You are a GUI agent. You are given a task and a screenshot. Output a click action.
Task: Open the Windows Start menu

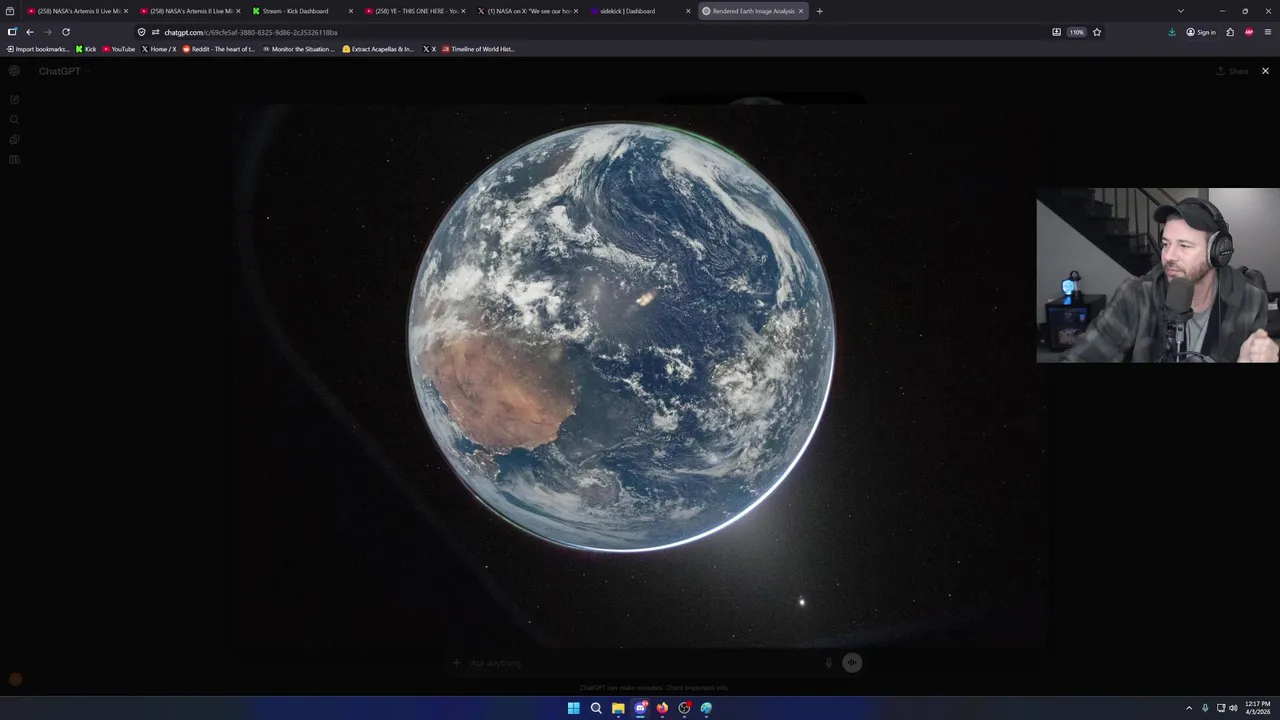pos(573,708)
